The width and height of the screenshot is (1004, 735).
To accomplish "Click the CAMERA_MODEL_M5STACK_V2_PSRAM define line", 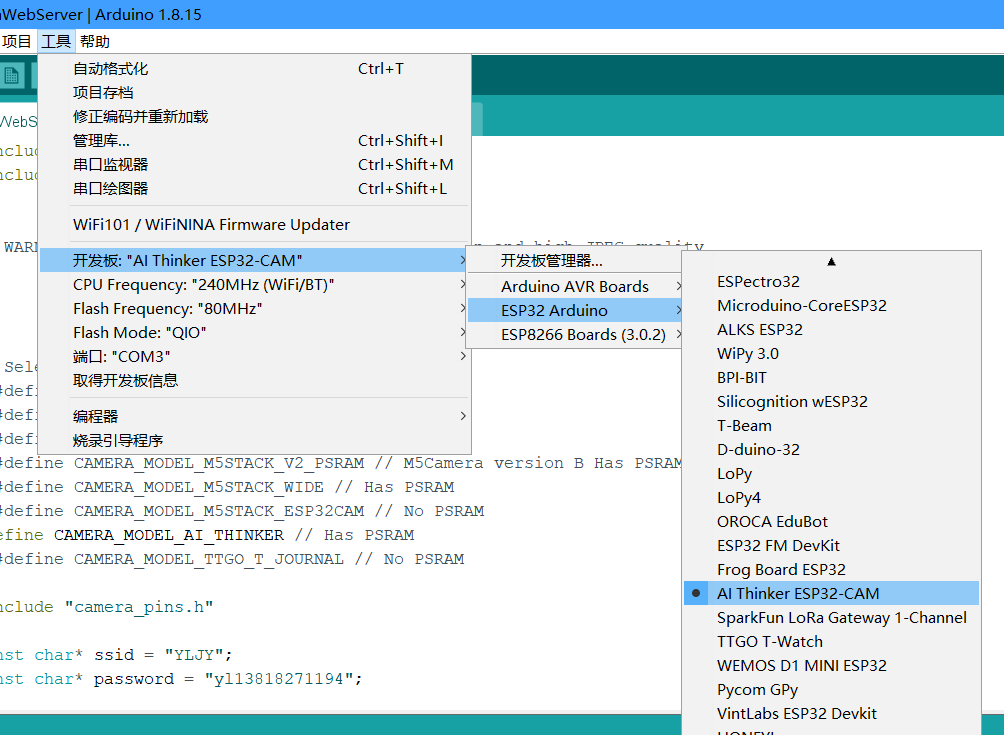I will point(341,464).
